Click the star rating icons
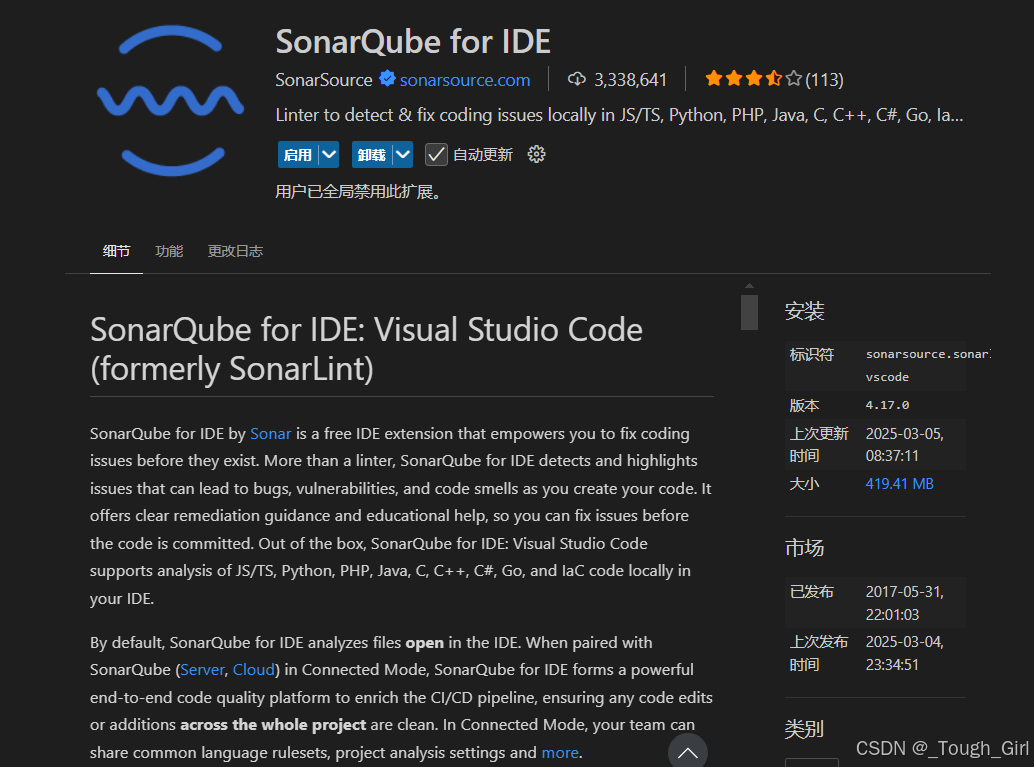1034x767 pixels. tap(753, 79)
